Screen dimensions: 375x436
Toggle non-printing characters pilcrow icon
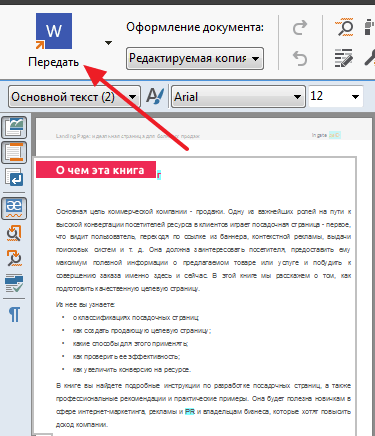(x=14, y=314)
